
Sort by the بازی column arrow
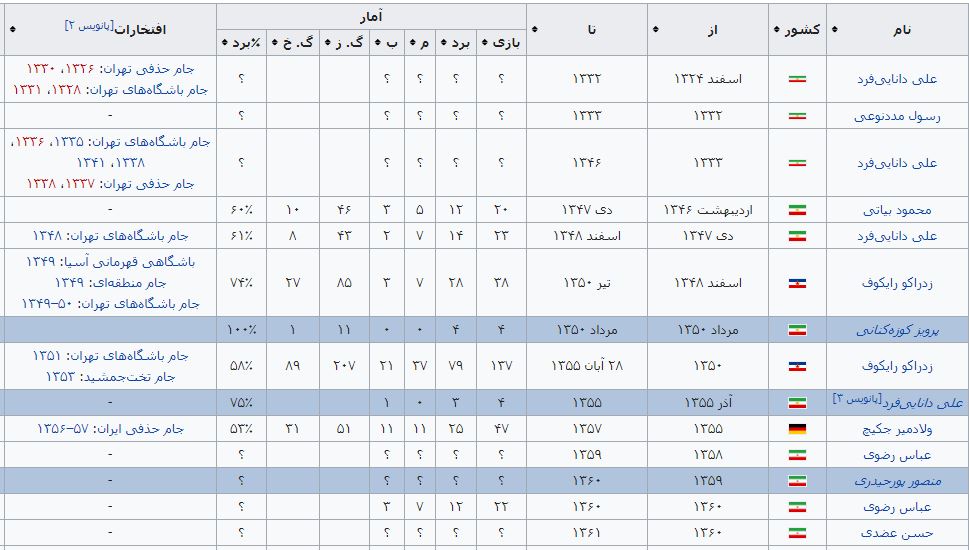click(x=485, y=42)
